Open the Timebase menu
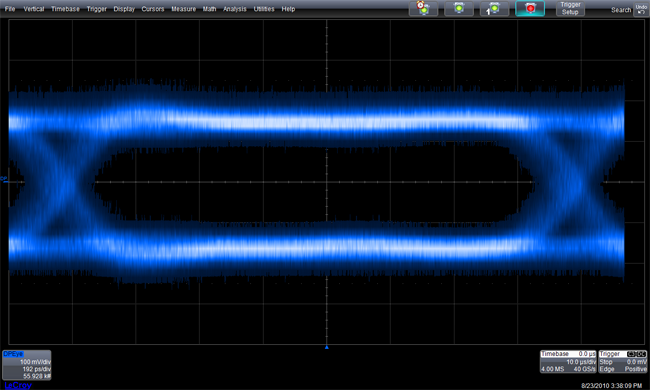 coord(65,9)
